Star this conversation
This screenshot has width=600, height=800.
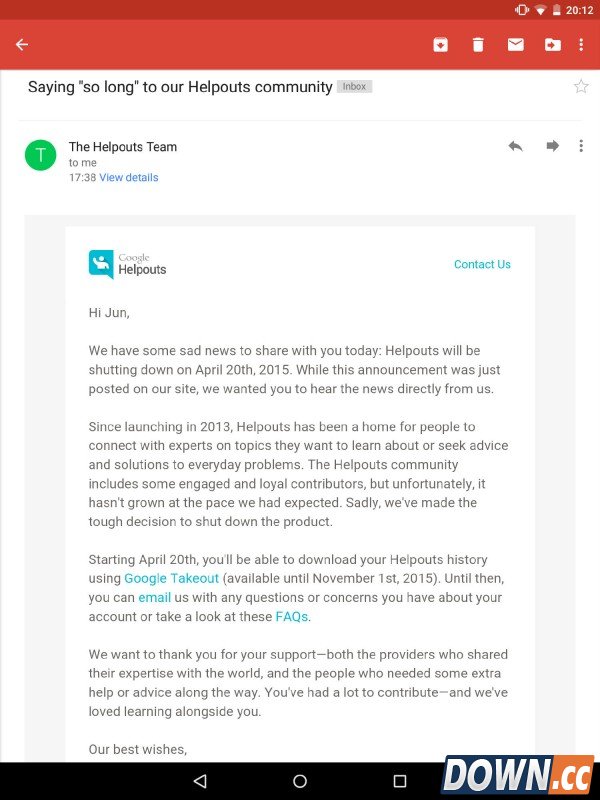pos(581,86)
